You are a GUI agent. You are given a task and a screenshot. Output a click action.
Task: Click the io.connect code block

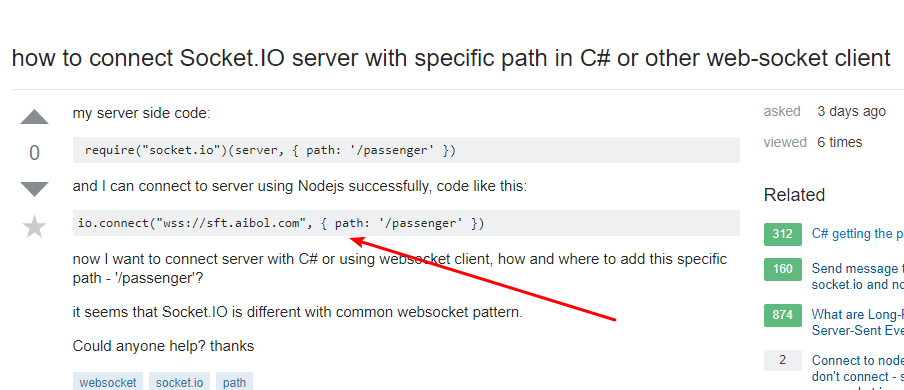[406, 223]
